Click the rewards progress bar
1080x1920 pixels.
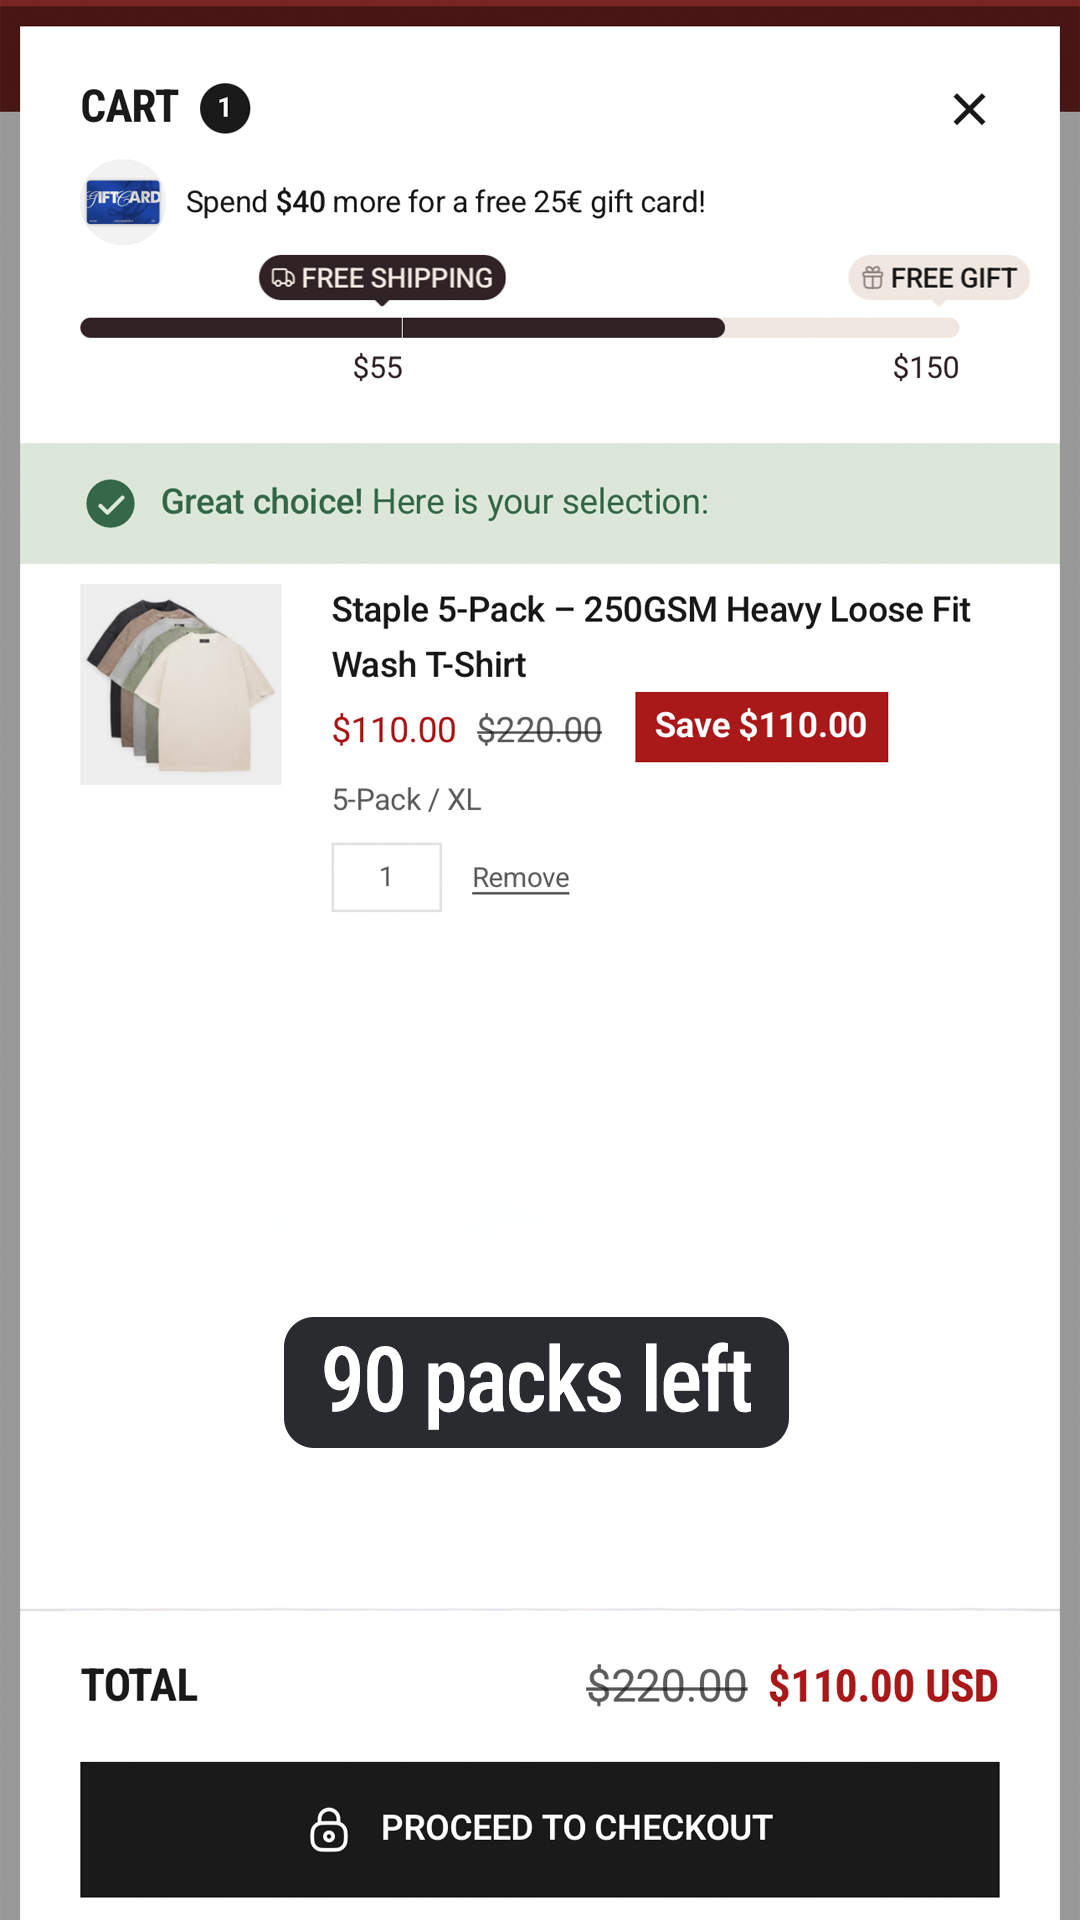click(x=520, y=328)
